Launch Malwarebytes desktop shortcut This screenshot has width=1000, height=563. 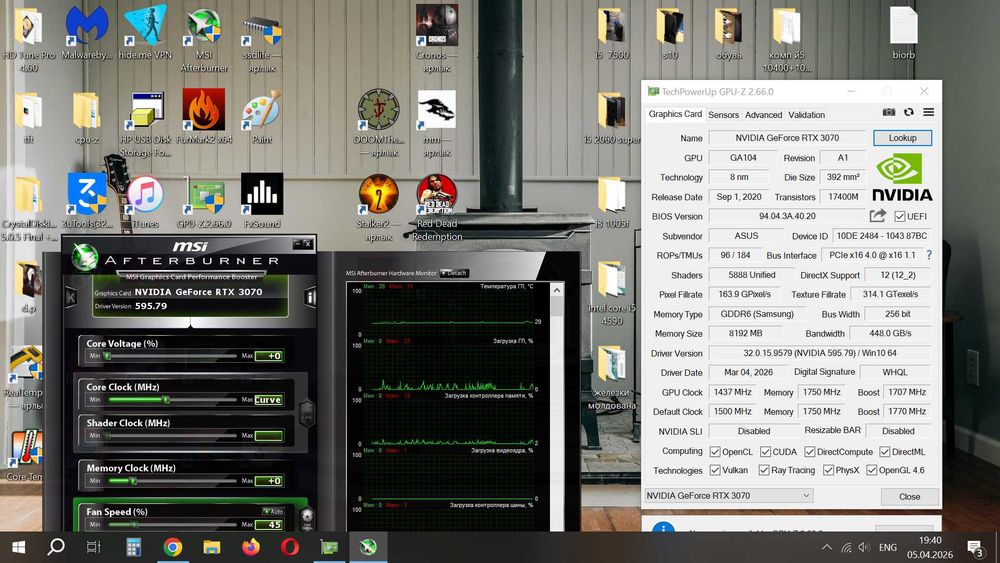[x=86, y=33]
